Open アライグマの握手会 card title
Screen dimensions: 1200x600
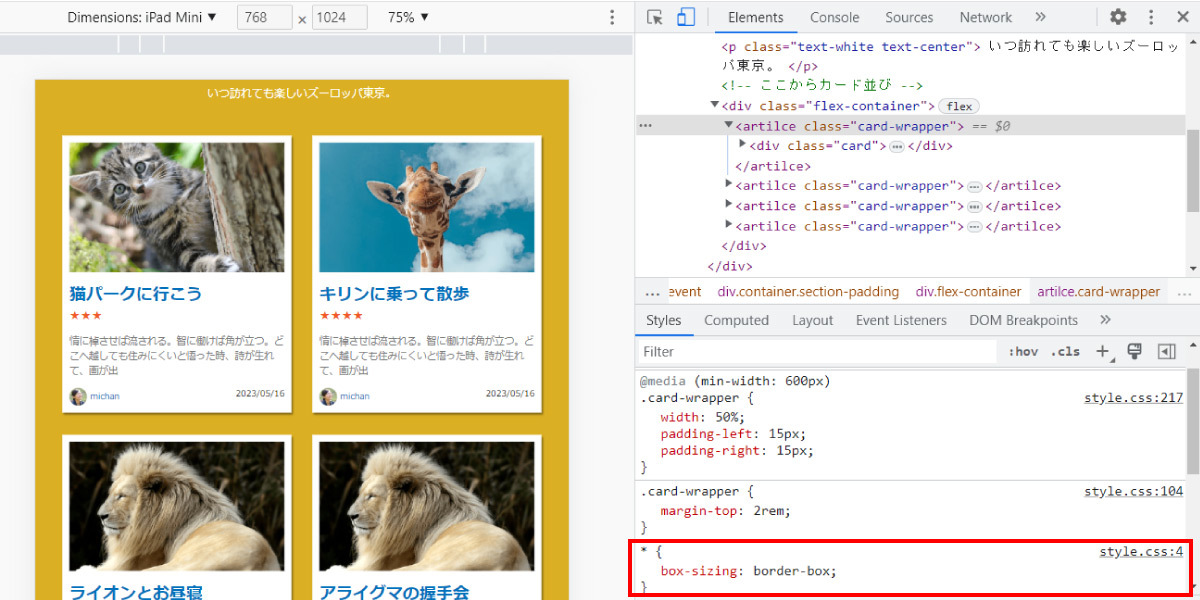point(395,592)
